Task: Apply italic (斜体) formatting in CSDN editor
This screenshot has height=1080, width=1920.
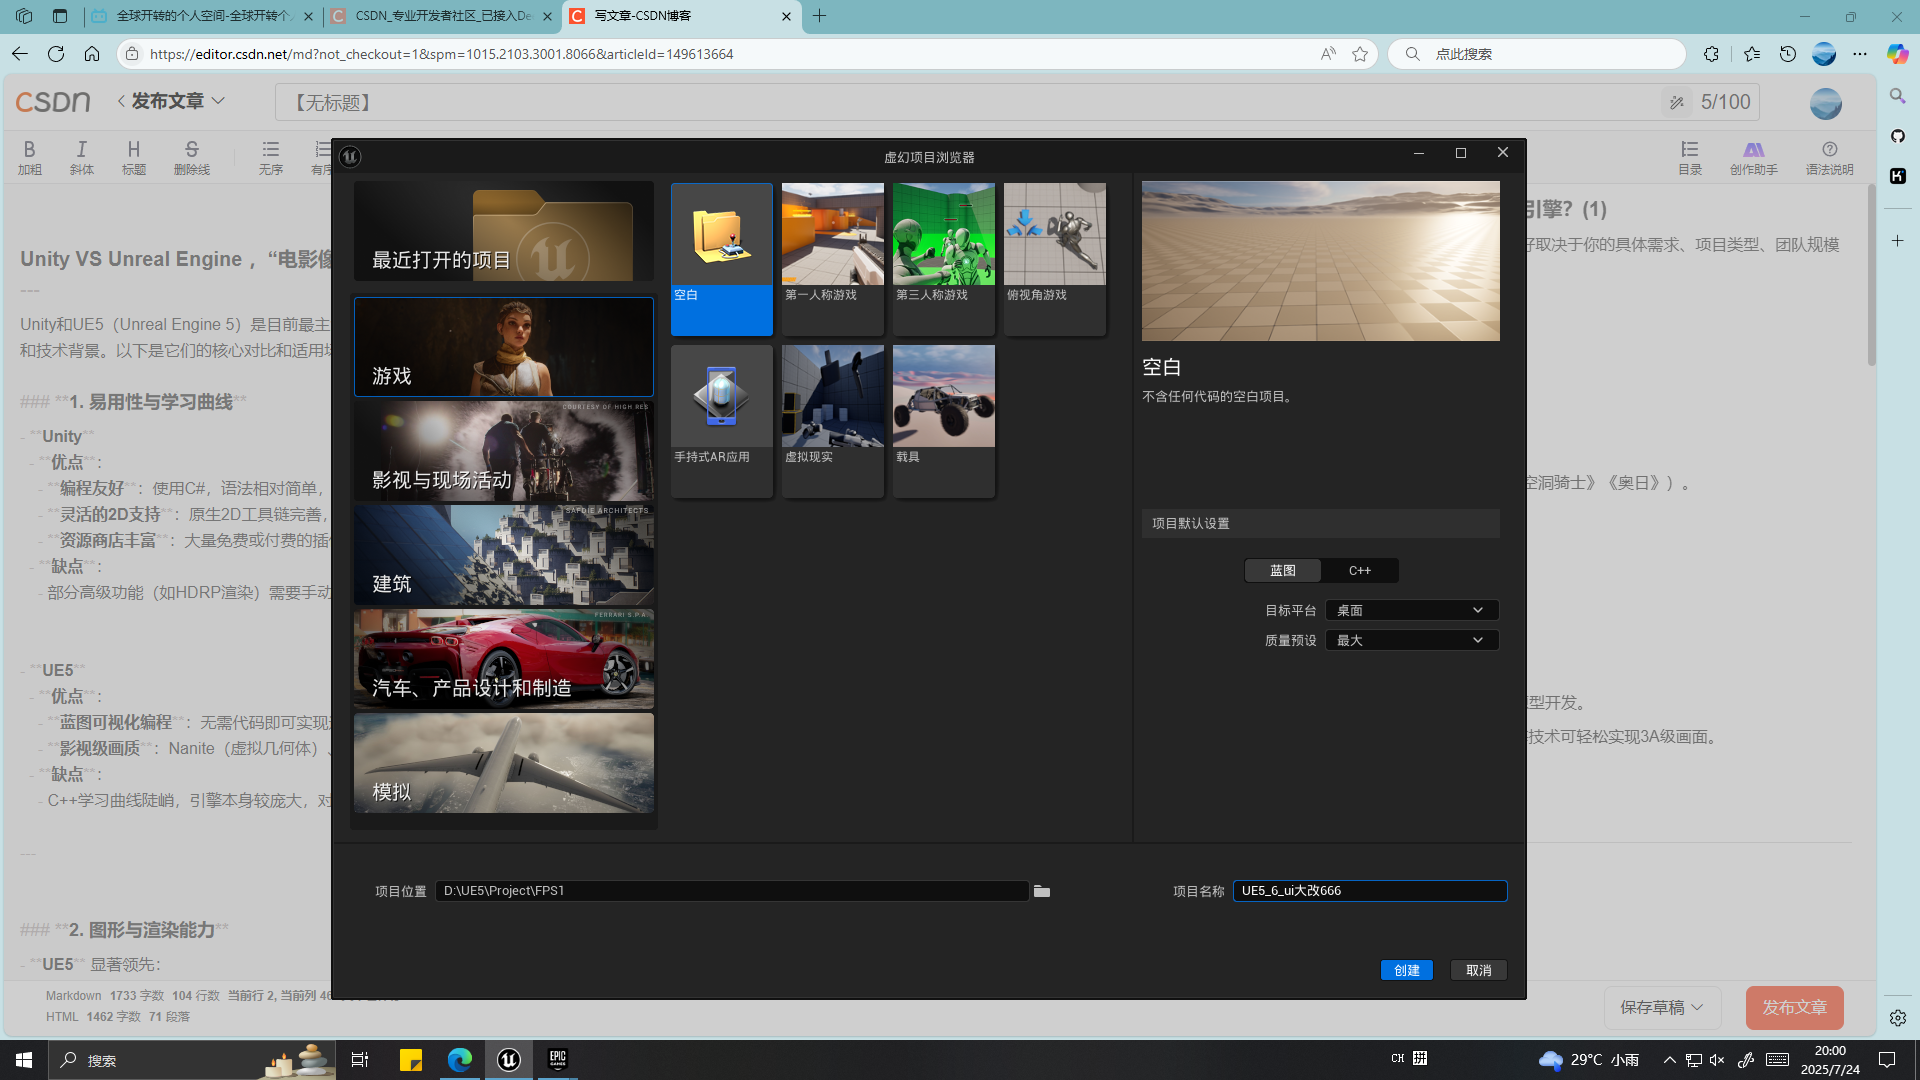Action: click(x=82, y=157)
